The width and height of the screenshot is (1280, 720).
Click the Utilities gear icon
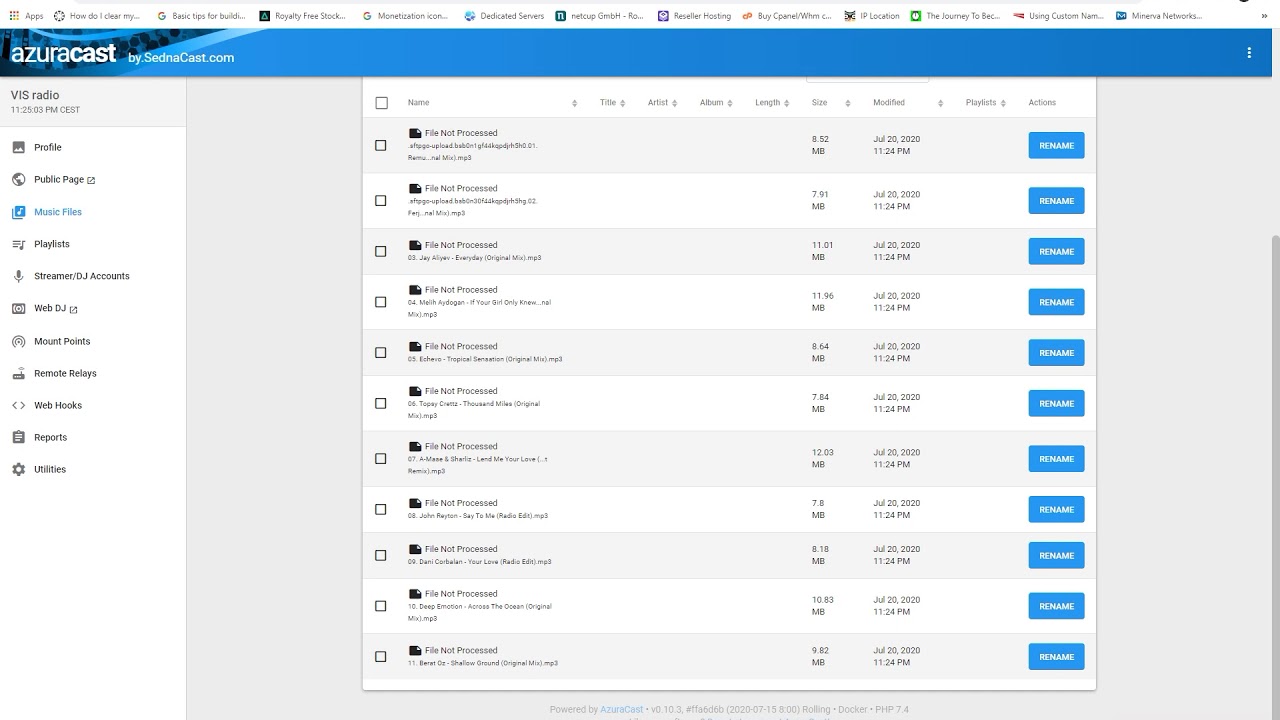pyautogui.click(x=18, y=469)
